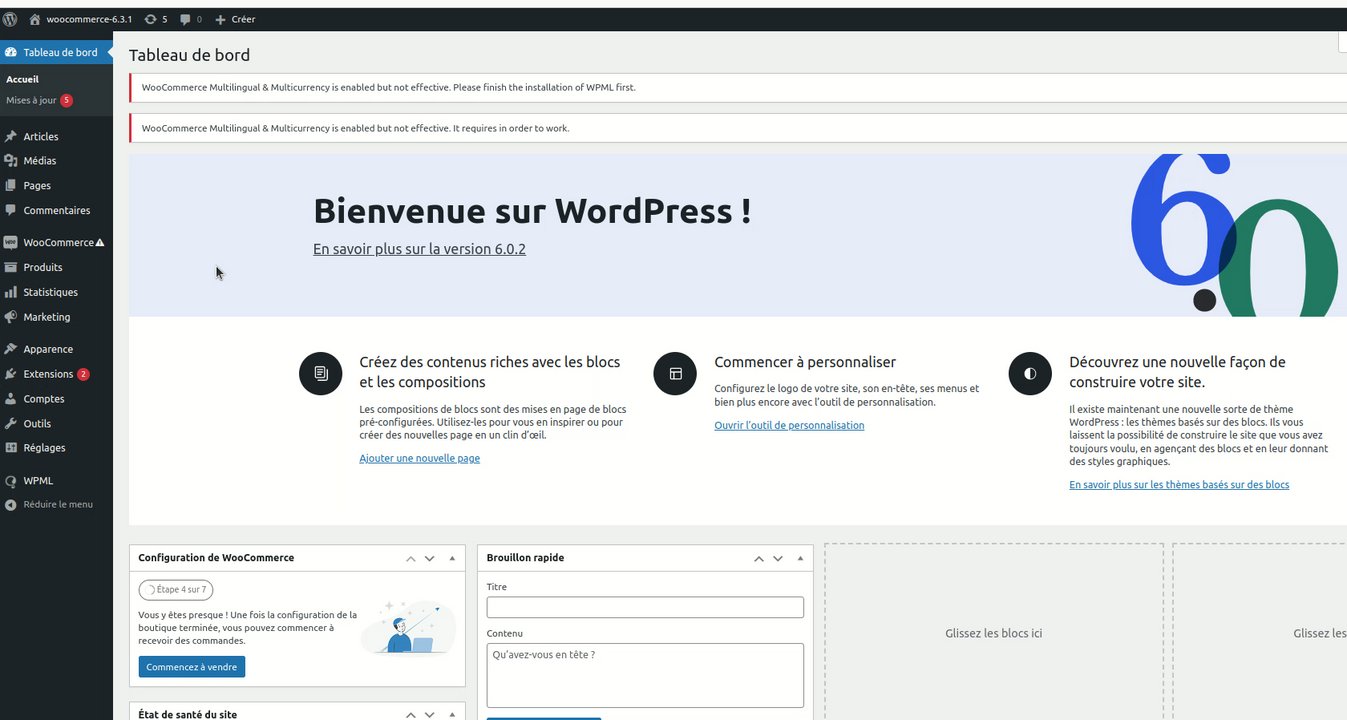Focus the Titre input field
This screenshot has width=1347, height=720.
coord(645,607)
